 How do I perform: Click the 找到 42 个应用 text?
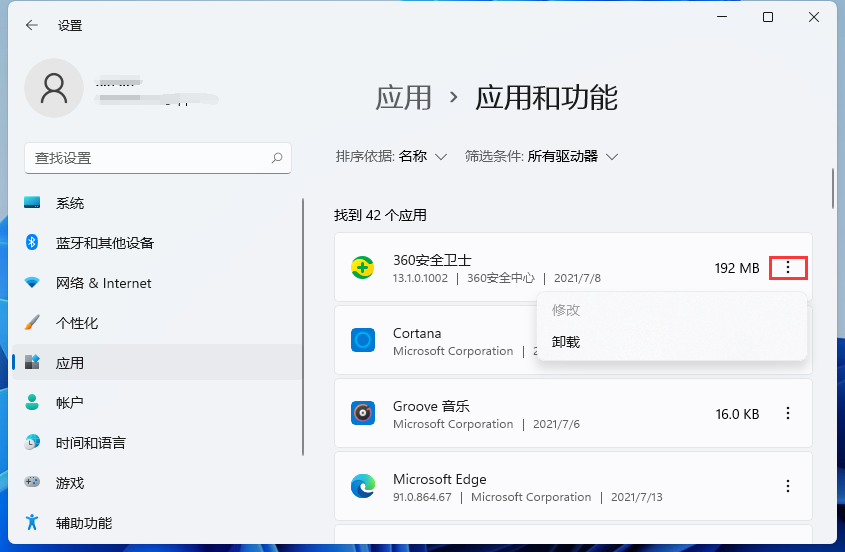380,216
